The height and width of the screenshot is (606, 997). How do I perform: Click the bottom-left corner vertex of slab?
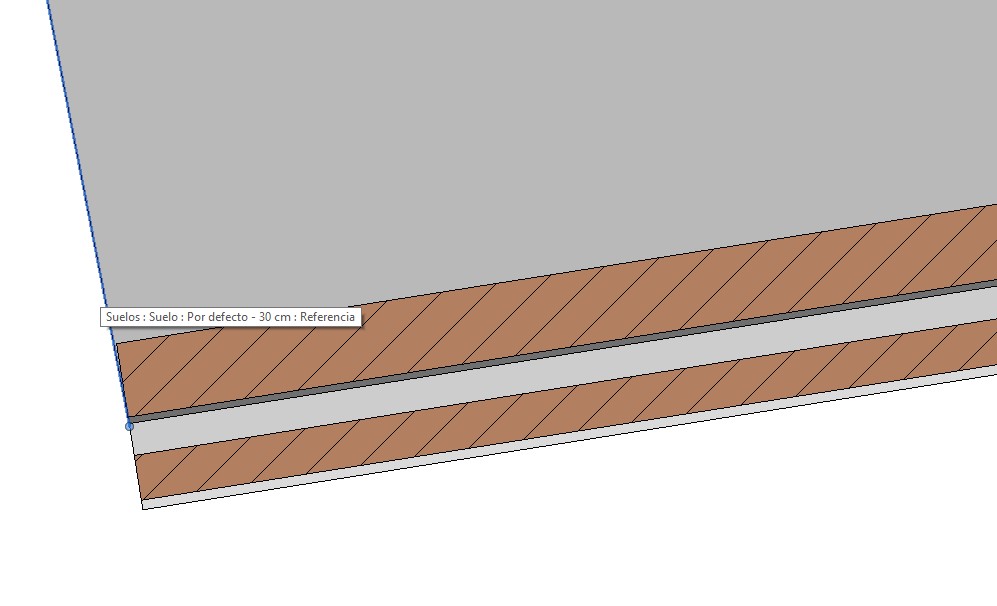tap(143, 508)
